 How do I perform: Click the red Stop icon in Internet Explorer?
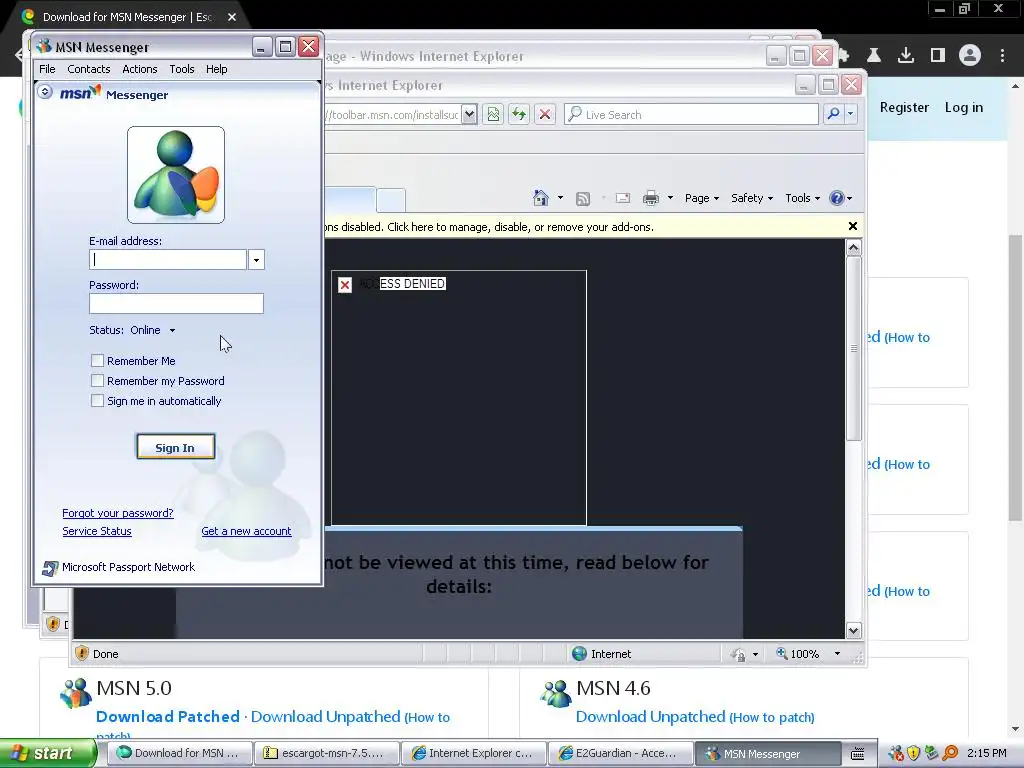[x=545, y=115]
